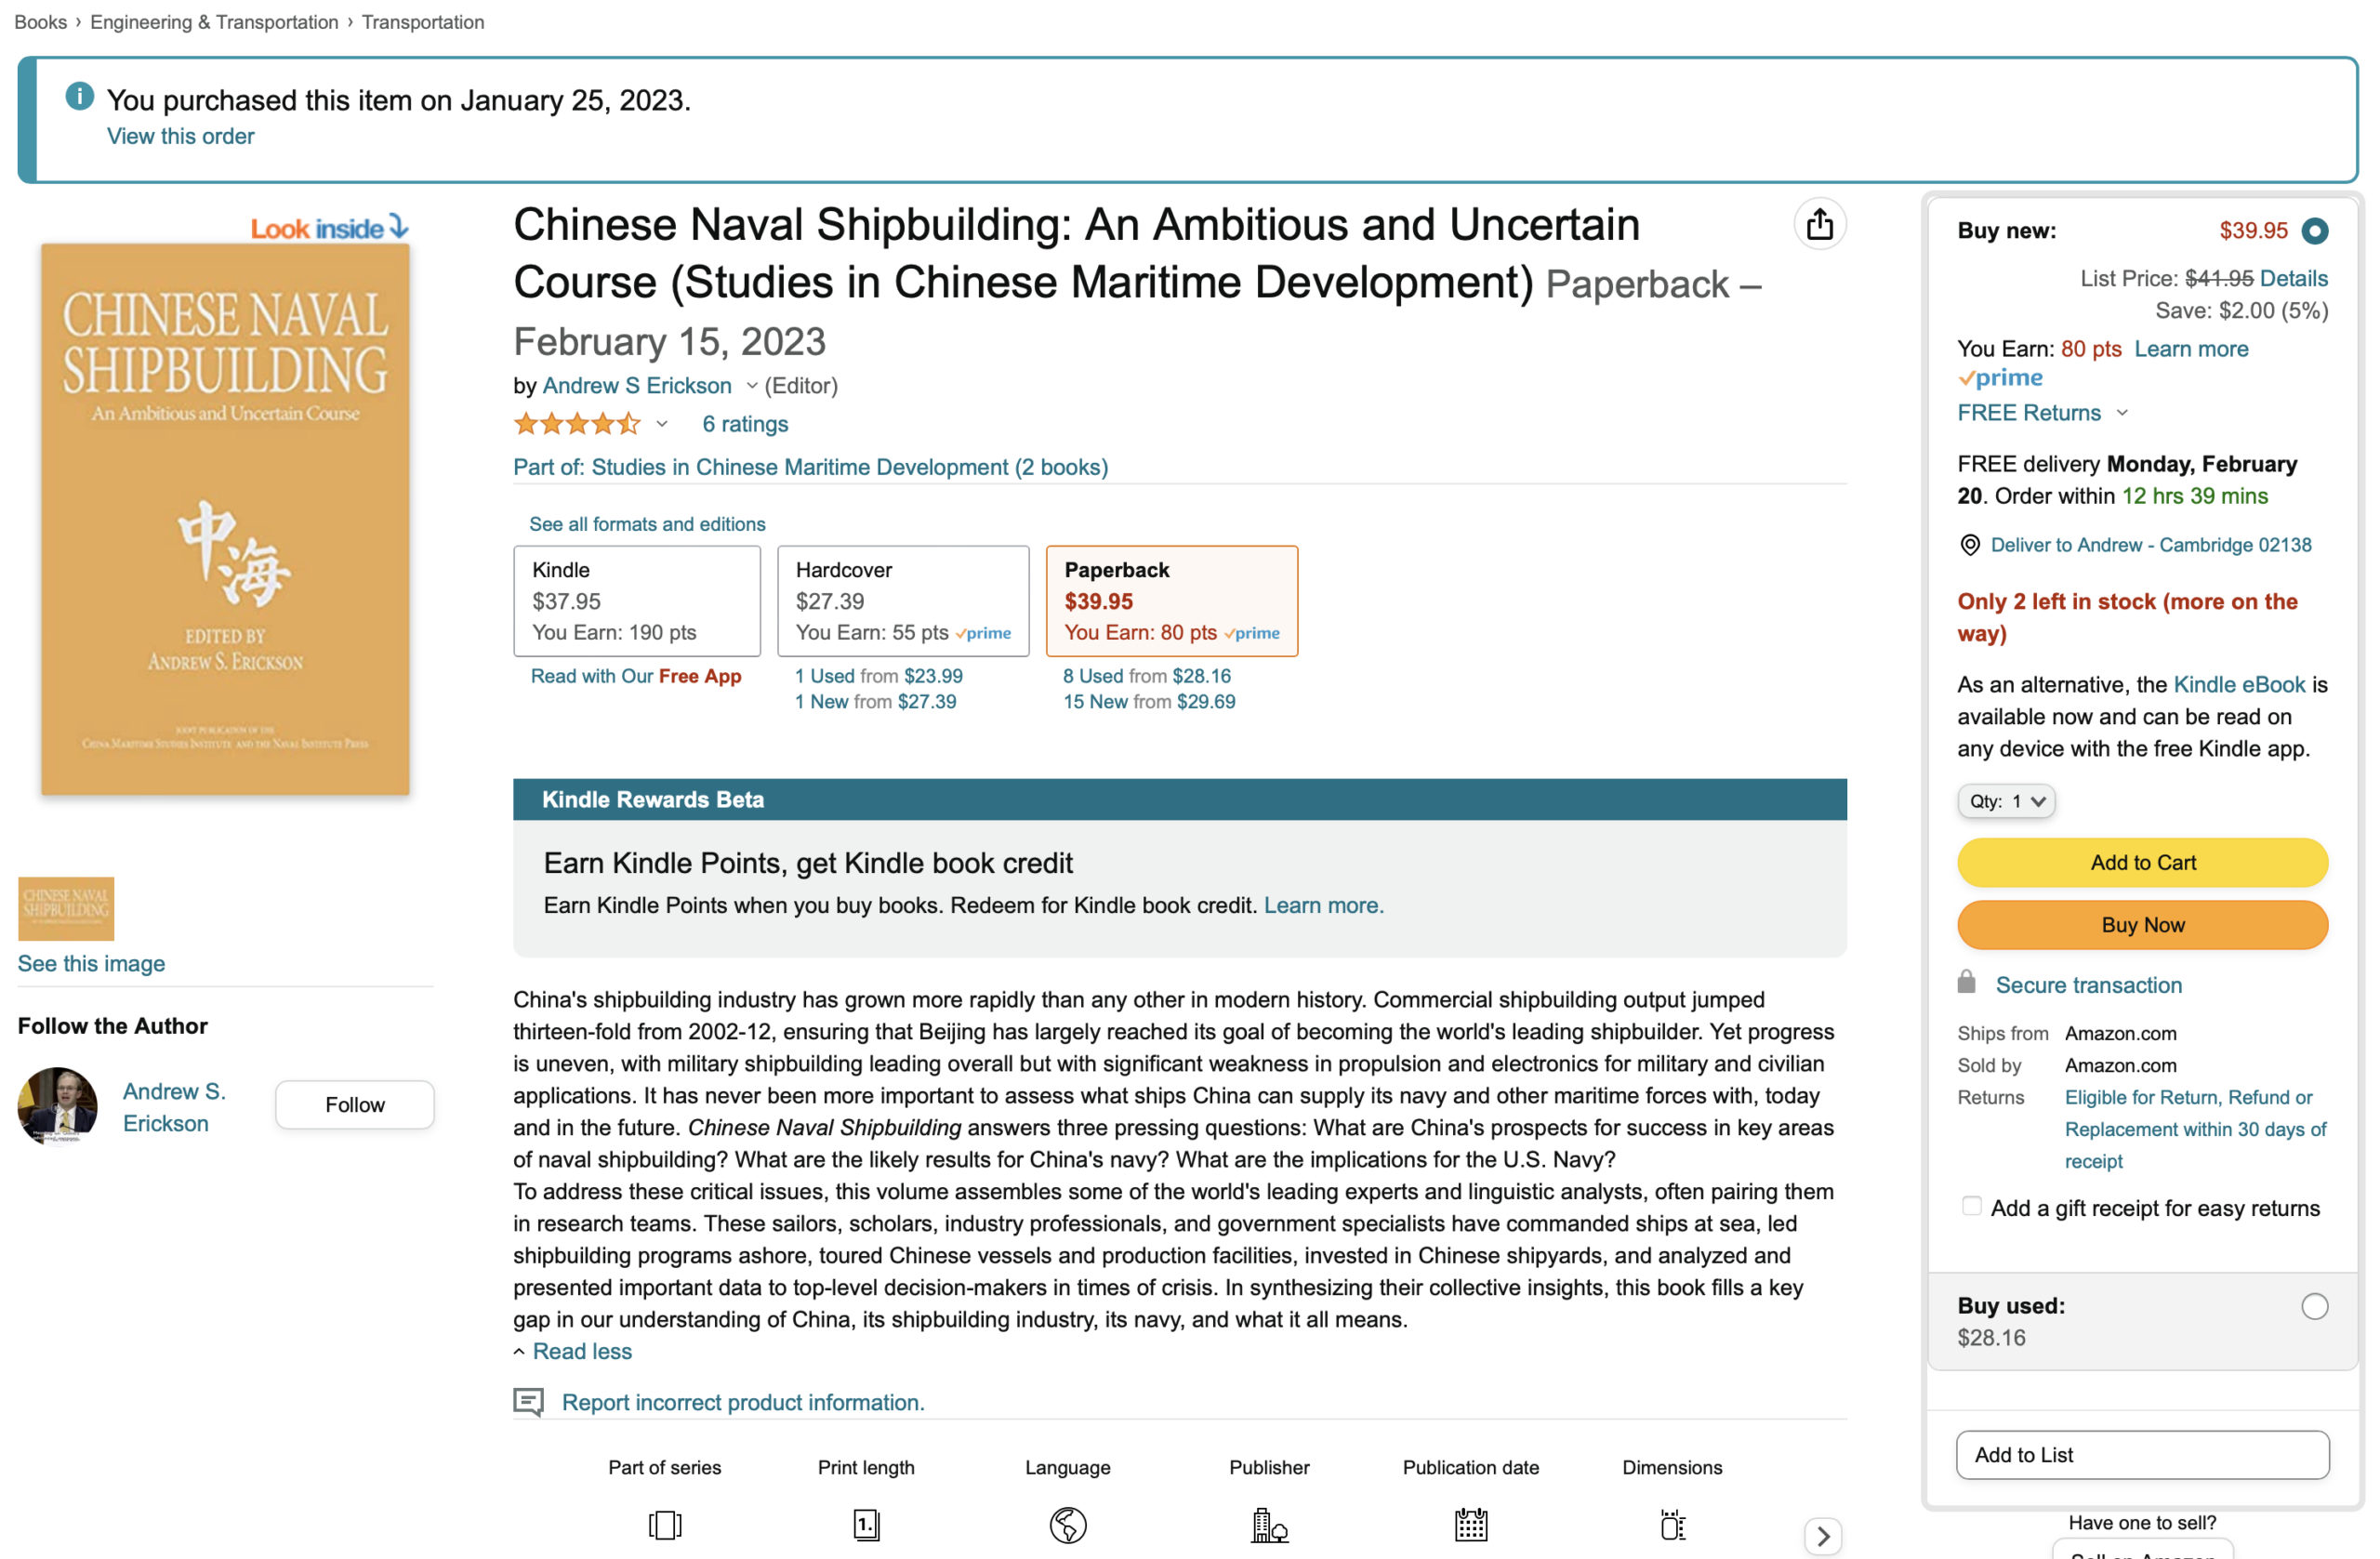2380x1559 pixels.
Task: Select the Buy used radio button
Action: click(2314, 1306)
